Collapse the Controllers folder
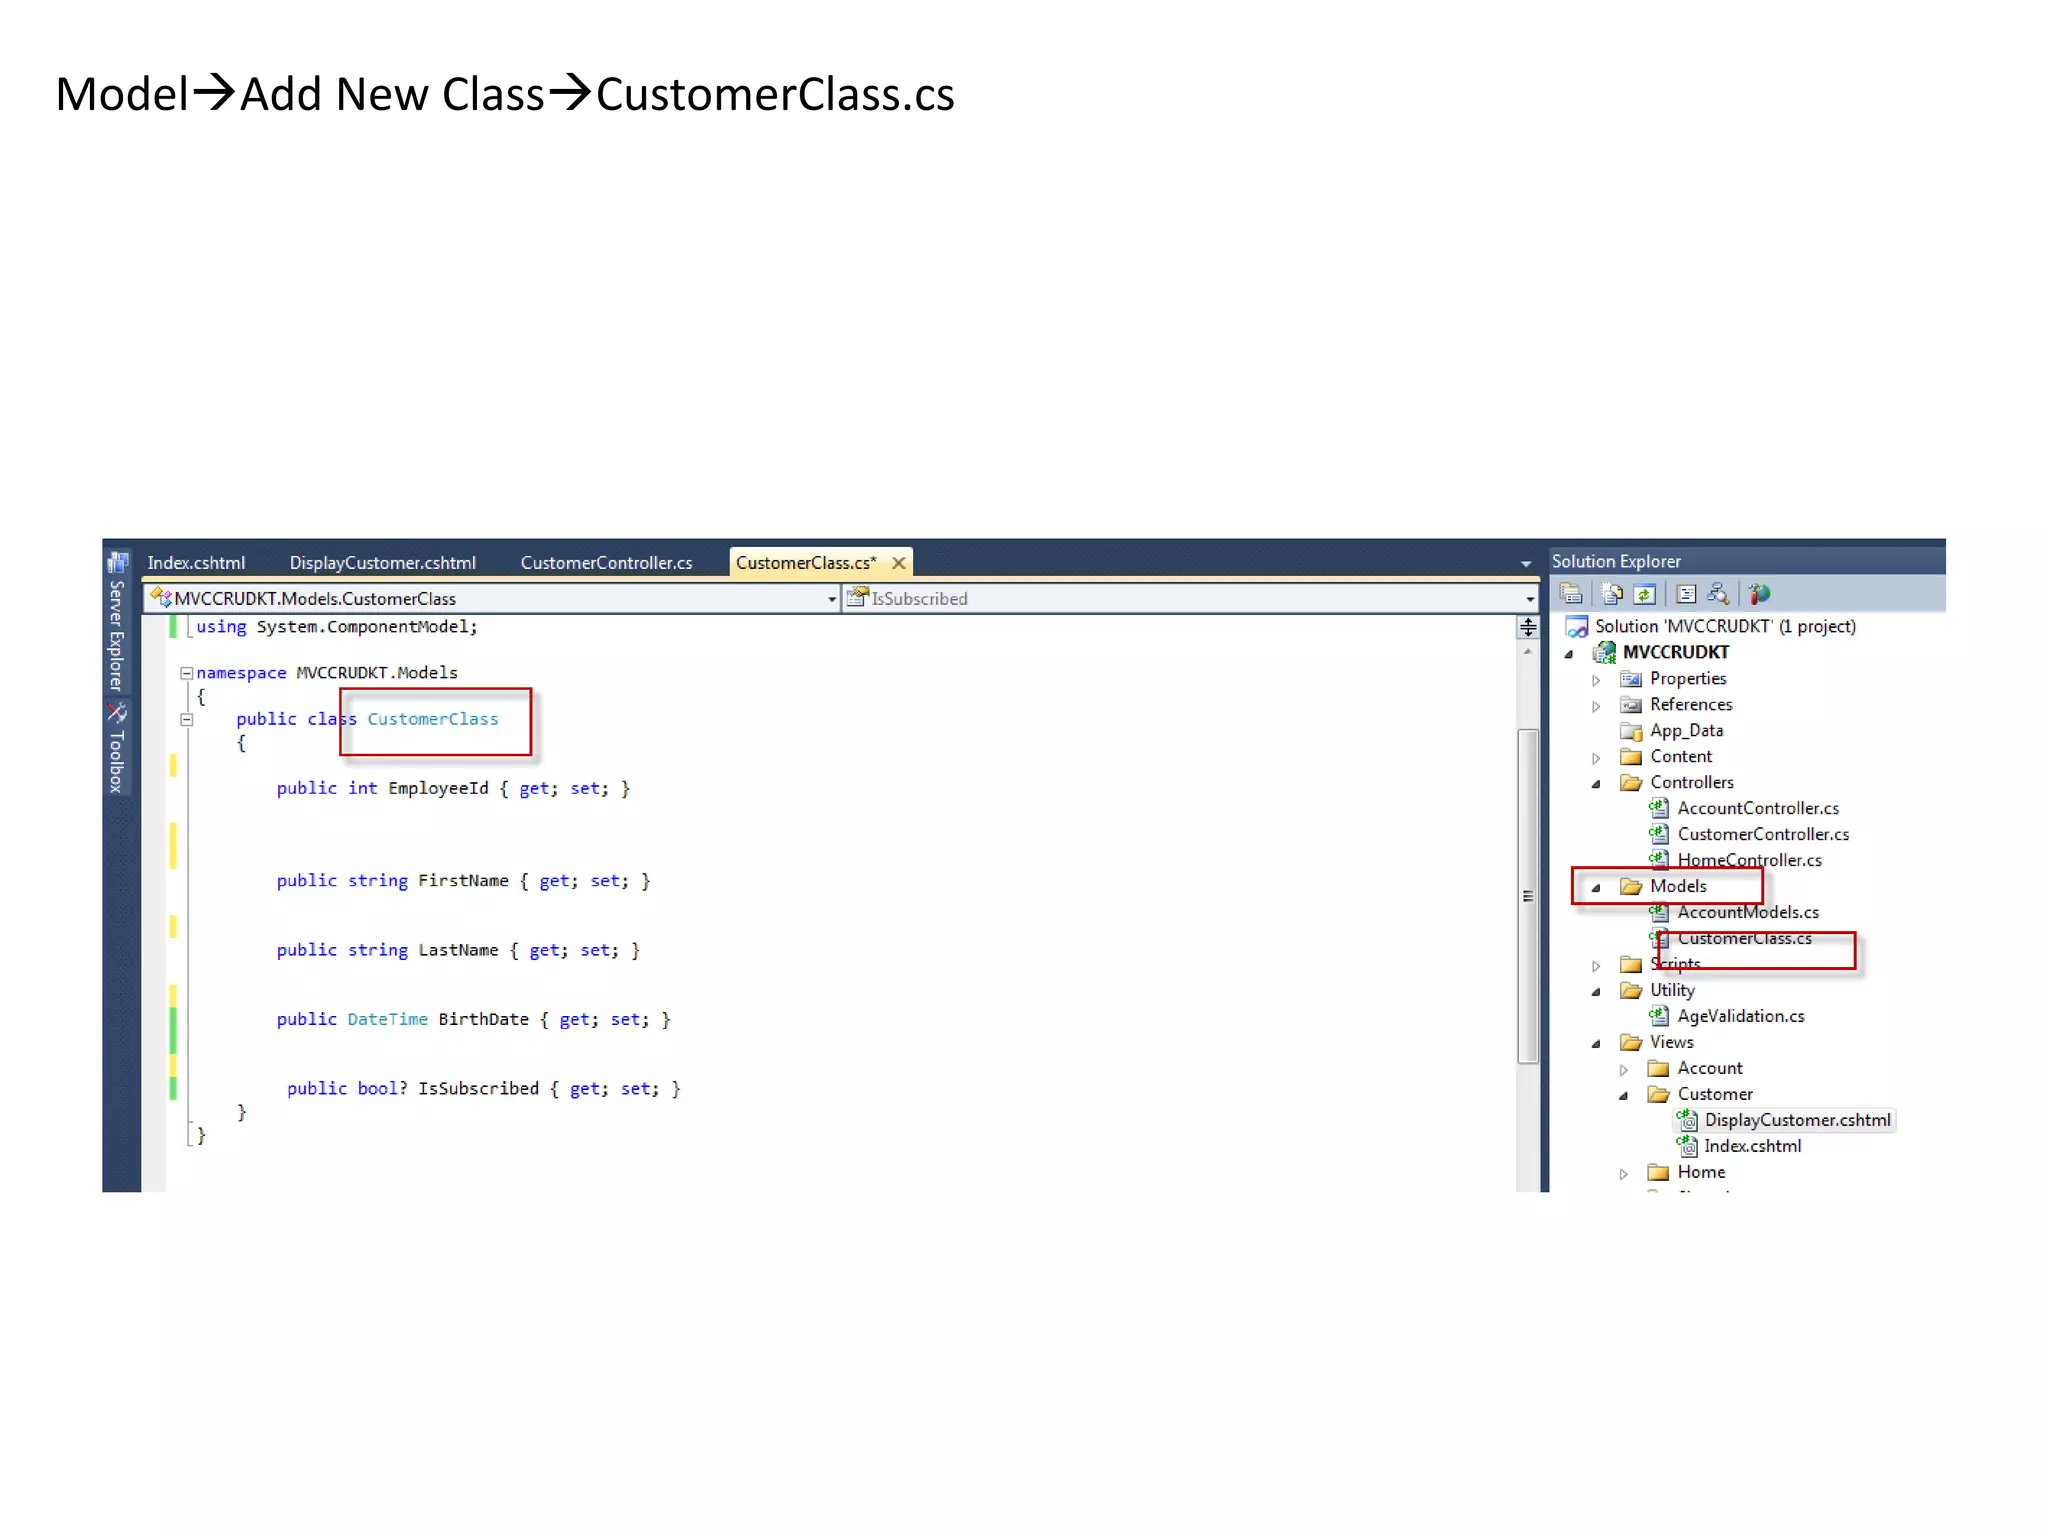 click(1596, 784)
